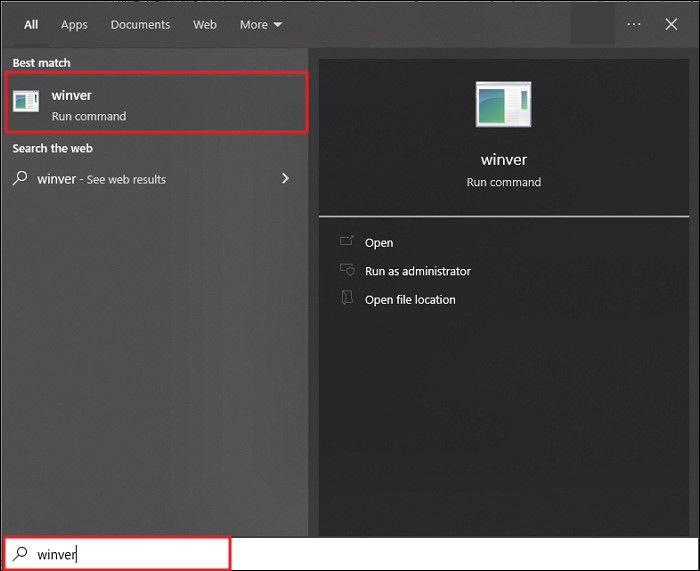Click the Run as administrator shield icon

tap(347, 270)
